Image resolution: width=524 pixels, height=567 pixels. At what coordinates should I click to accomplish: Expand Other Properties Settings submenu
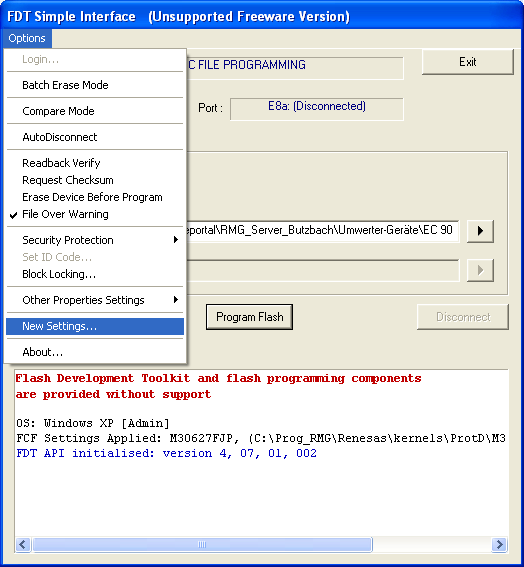pyautogui.click(x=95, y=300)
